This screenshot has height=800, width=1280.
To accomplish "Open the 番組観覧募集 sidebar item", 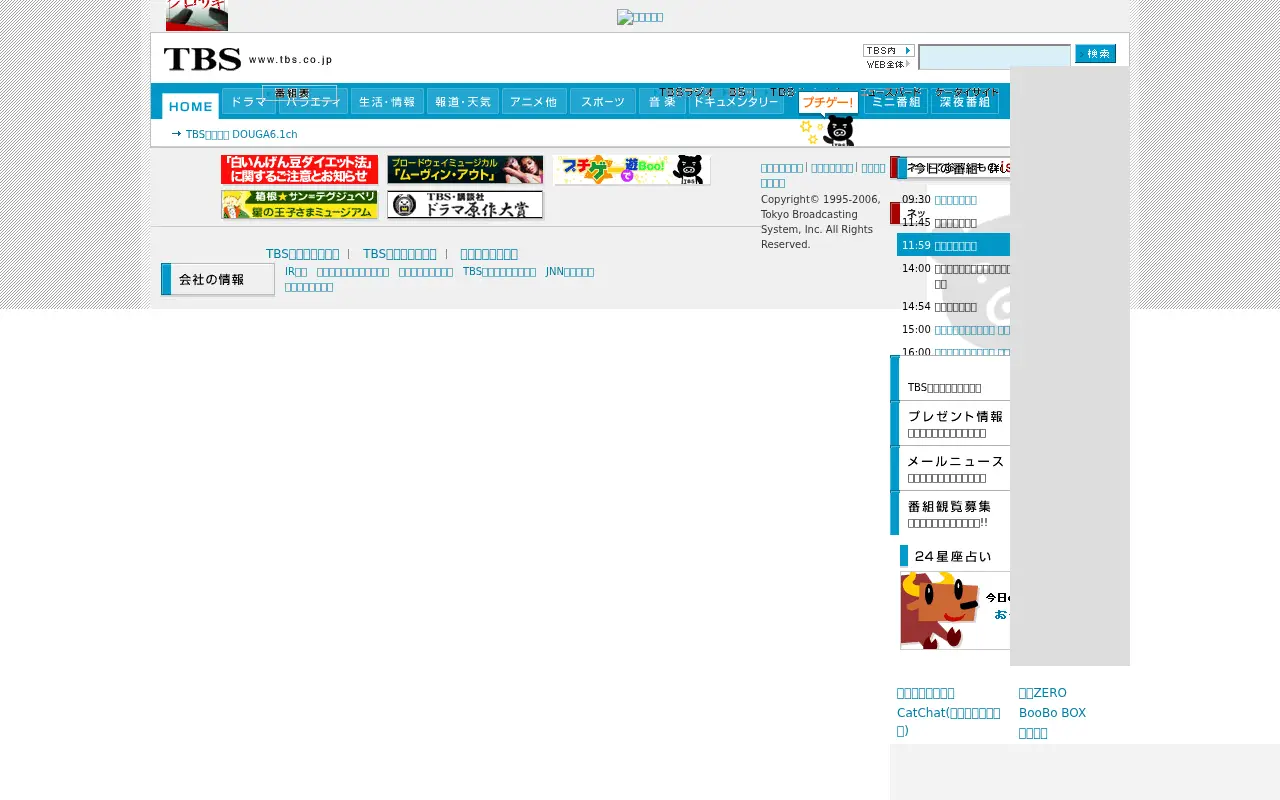I will point(950,513).
